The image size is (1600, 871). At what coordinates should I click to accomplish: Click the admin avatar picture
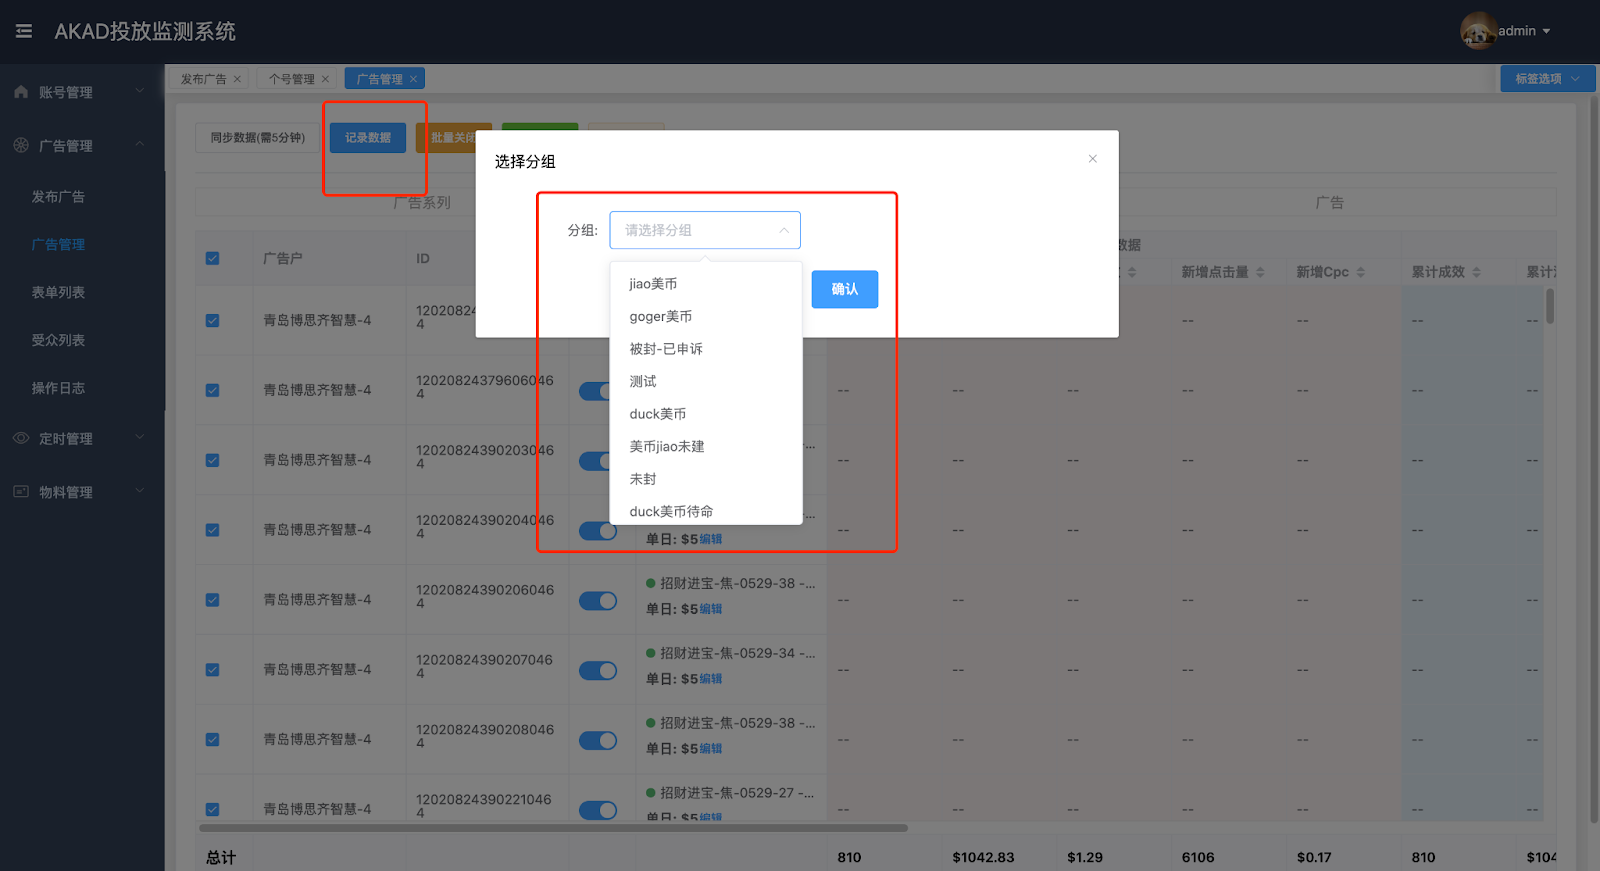coord(1478,31)
